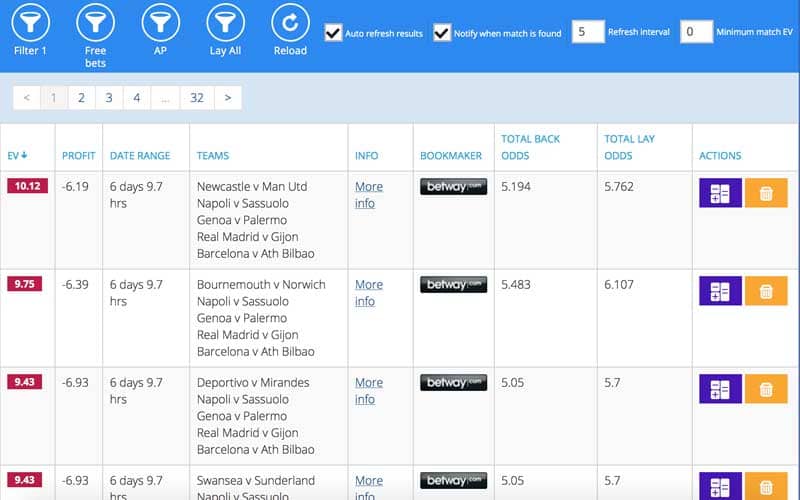Delete the Swansea v Sunderland row
Image resolution: width=800 pixels, height=500 pixels.
(766, 486)
